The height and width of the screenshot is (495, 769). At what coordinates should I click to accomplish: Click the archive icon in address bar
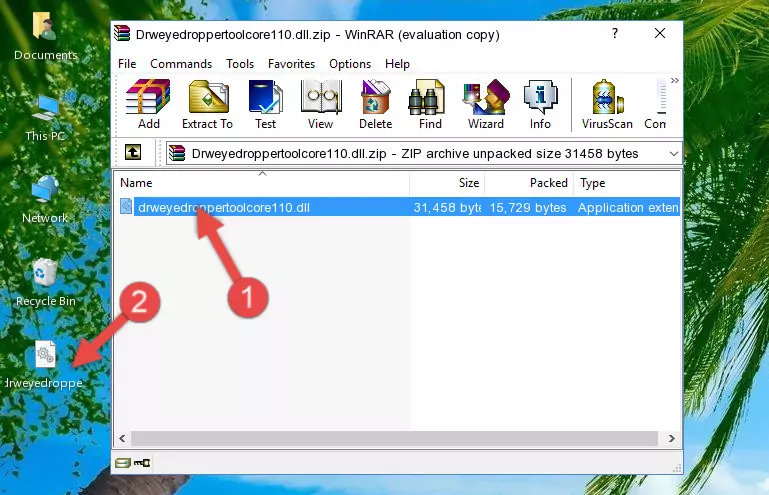(177, 154)
